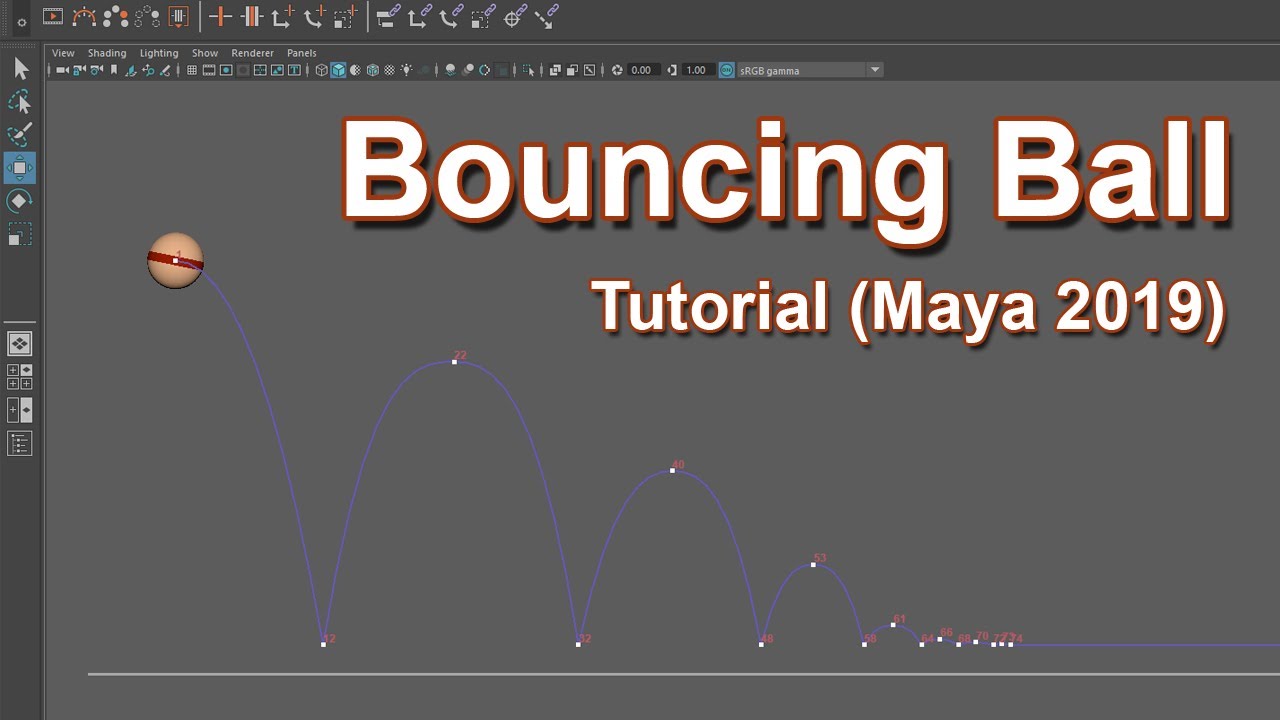Activate the Paint Selection tool
1280x720 pixels.
[20, 134]
